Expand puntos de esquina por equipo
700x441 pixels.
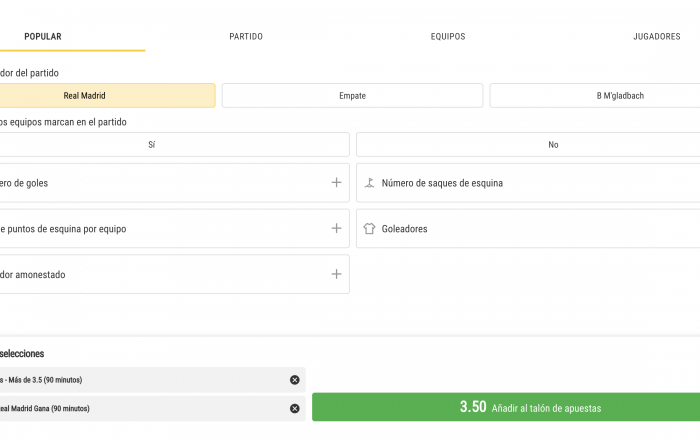336,228
